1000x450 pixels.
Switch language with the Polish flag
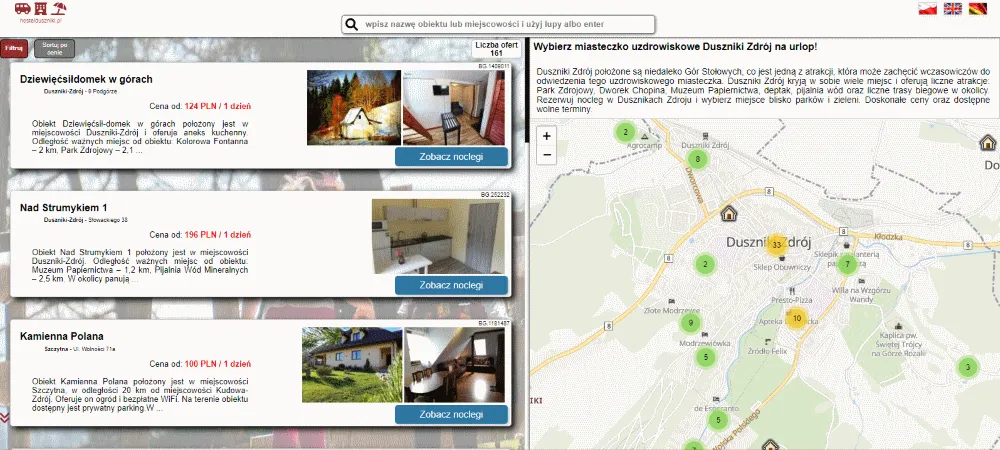[927, 8]
